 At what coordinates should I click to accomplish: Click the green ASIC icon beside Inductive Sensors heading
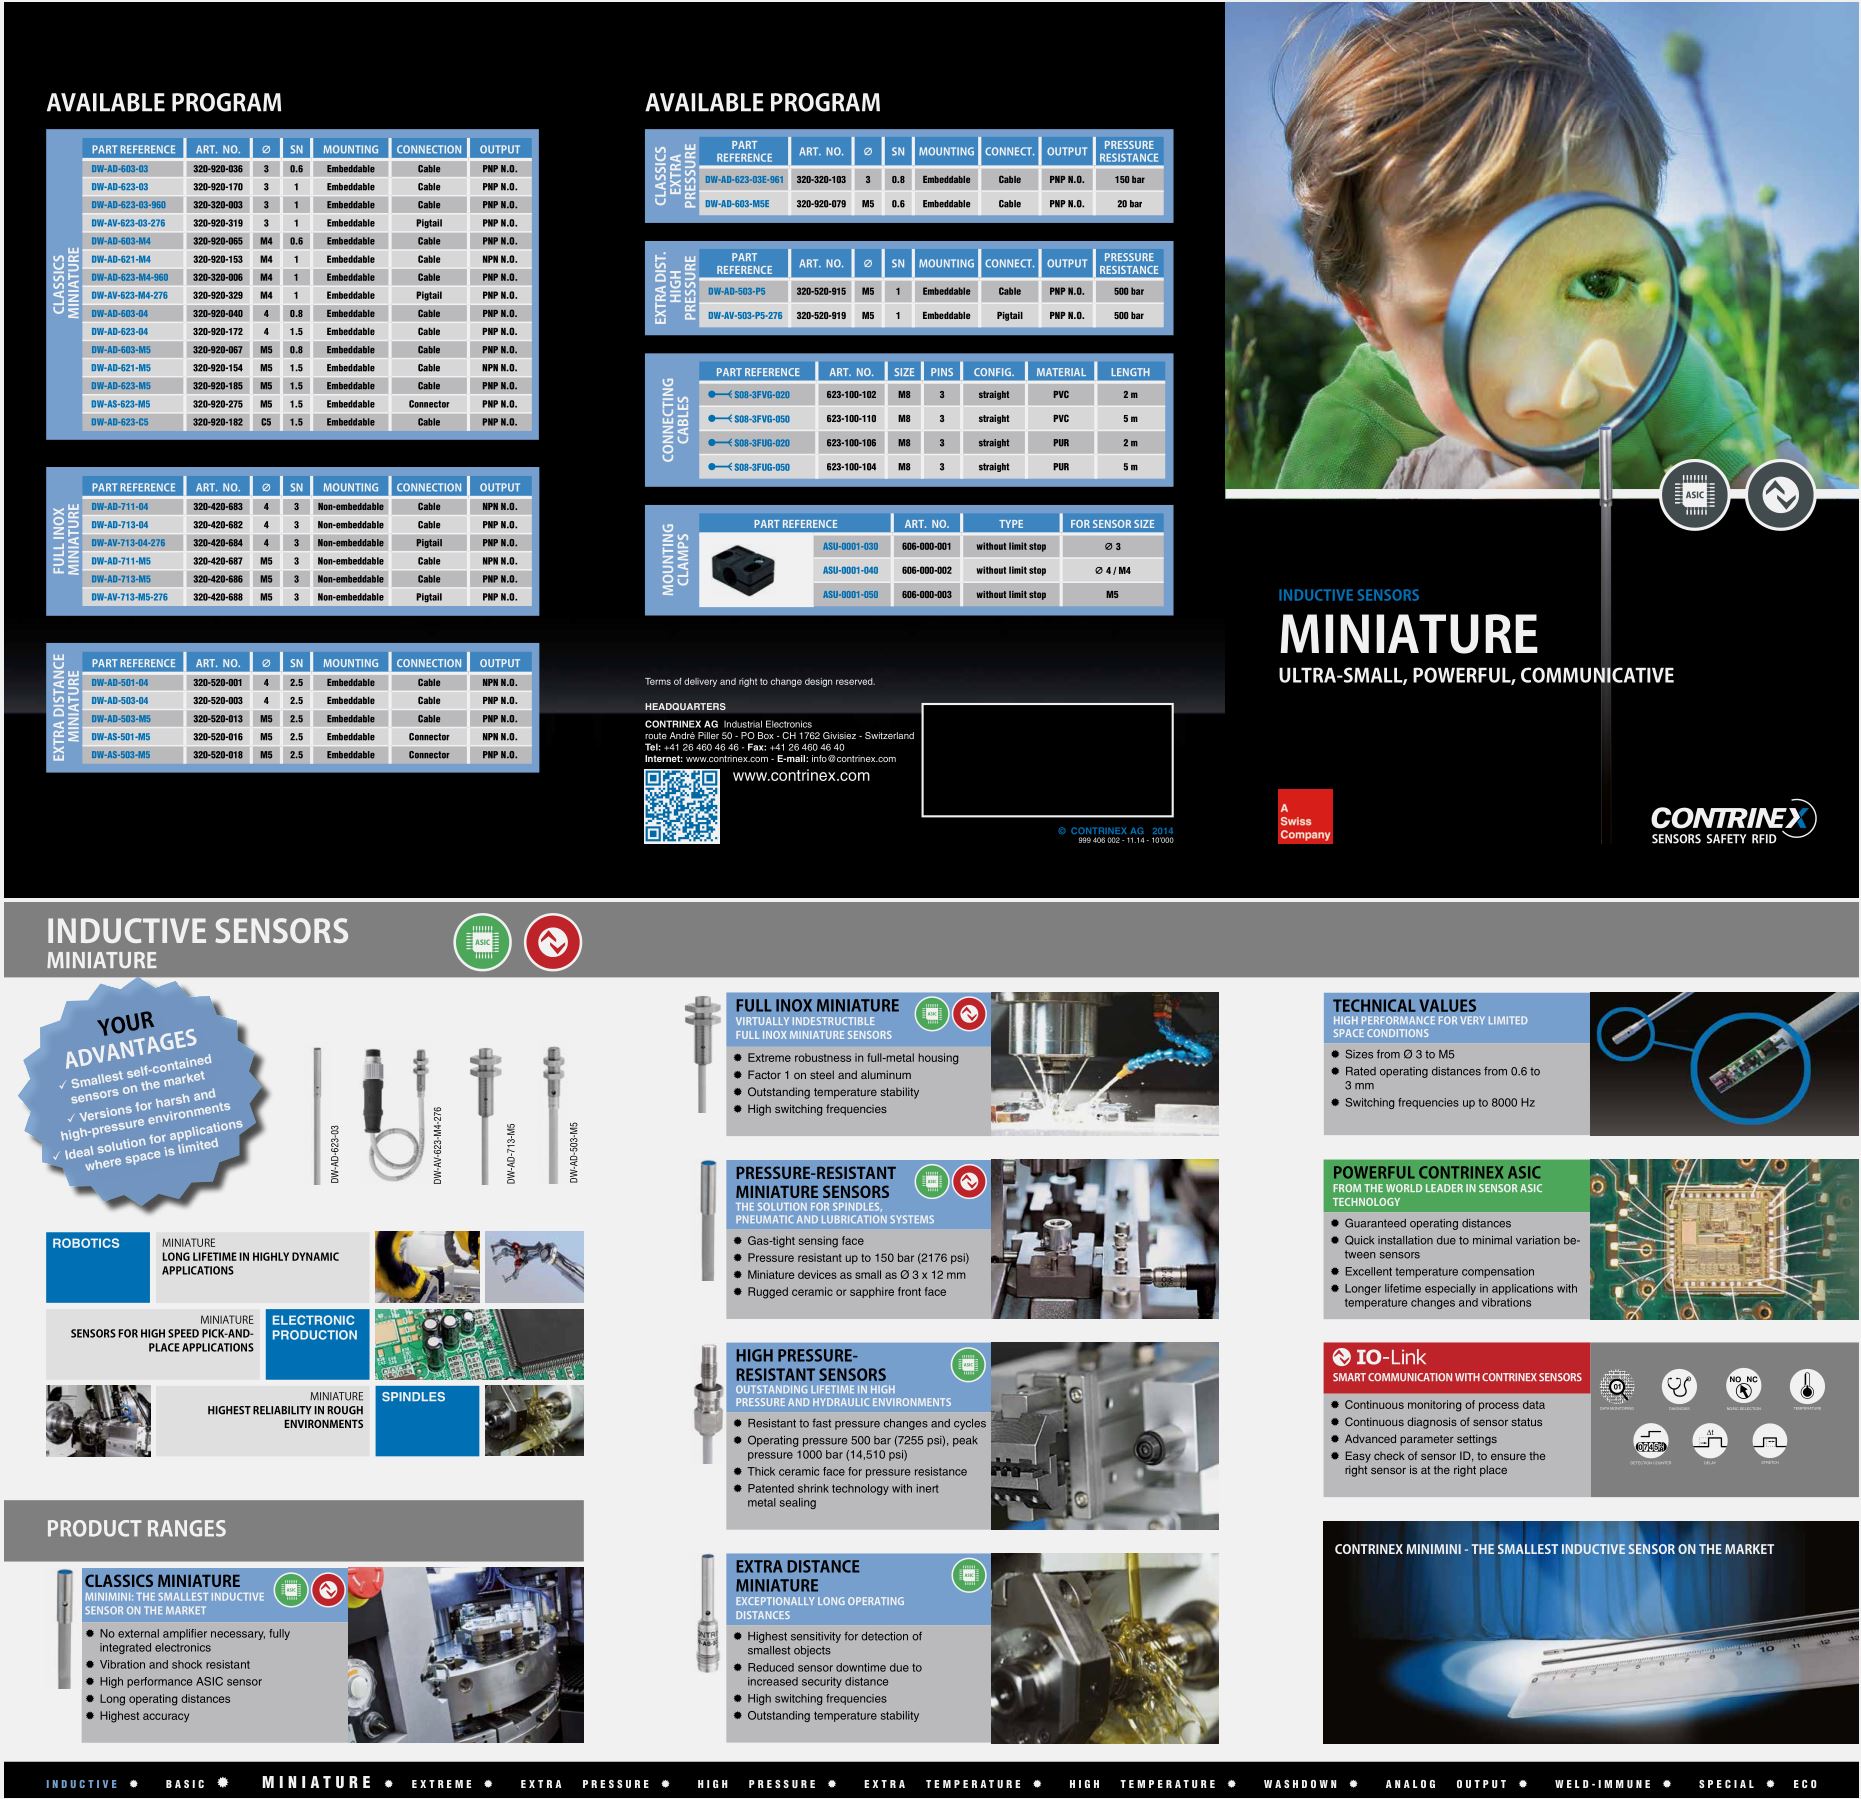(x=482, y=942)
